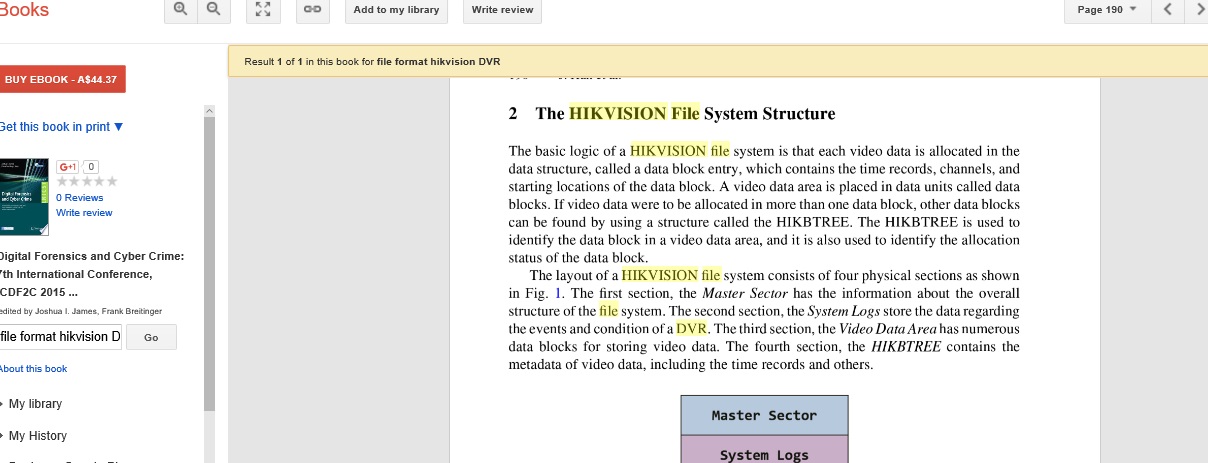Click the G+1 button

pos(69,166)
